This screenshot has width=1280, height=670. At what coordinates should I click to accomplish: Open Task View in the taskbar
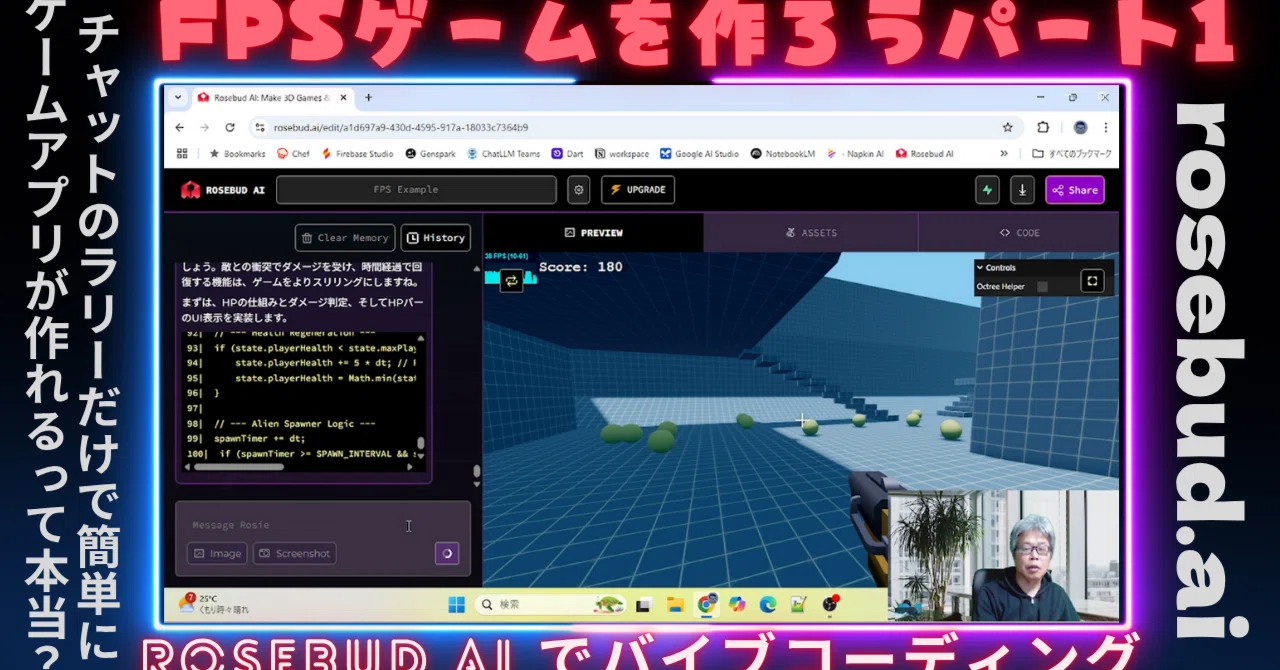click(x=644, y=604)
